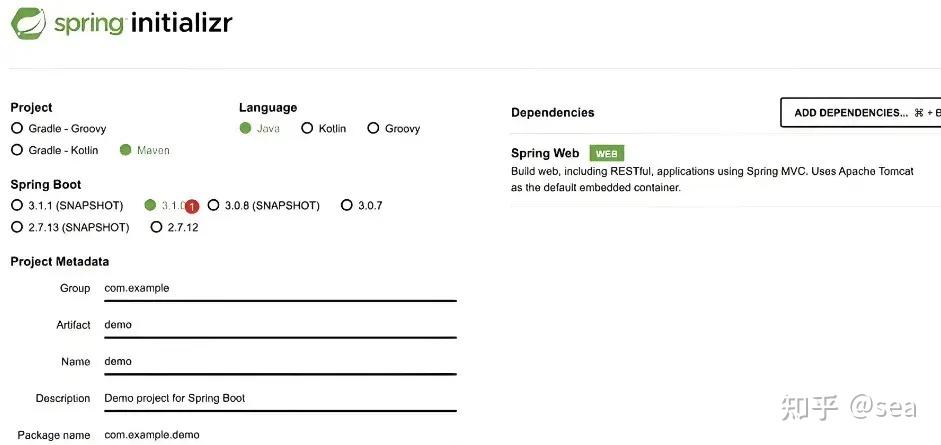Select Spring Boot version 3.0.7
The width and height of the screenshot is (941, 445).
click(347, 205)
